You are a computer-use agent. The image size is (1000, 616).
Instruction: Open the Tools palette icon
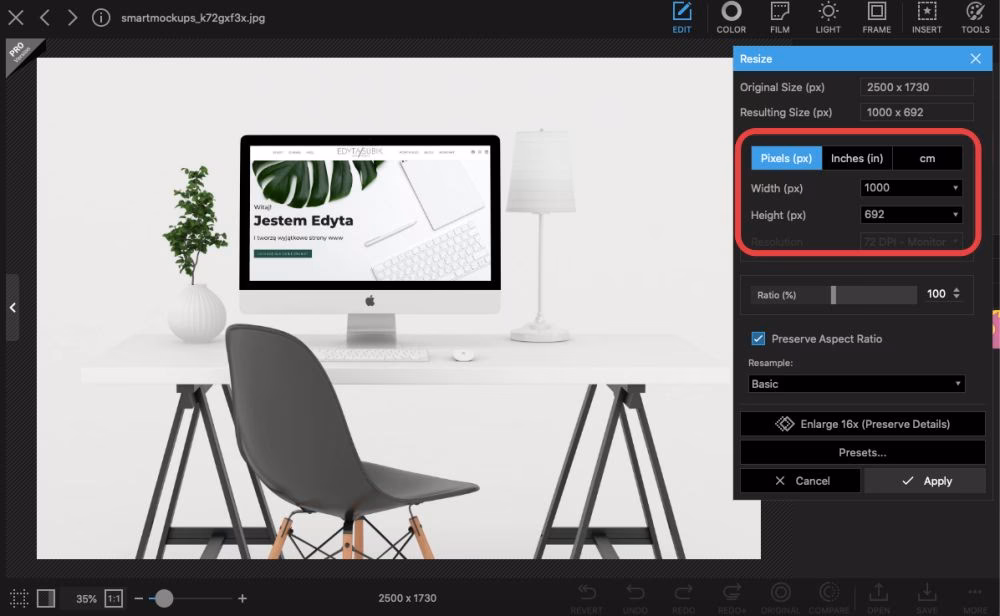click(975, 17)
